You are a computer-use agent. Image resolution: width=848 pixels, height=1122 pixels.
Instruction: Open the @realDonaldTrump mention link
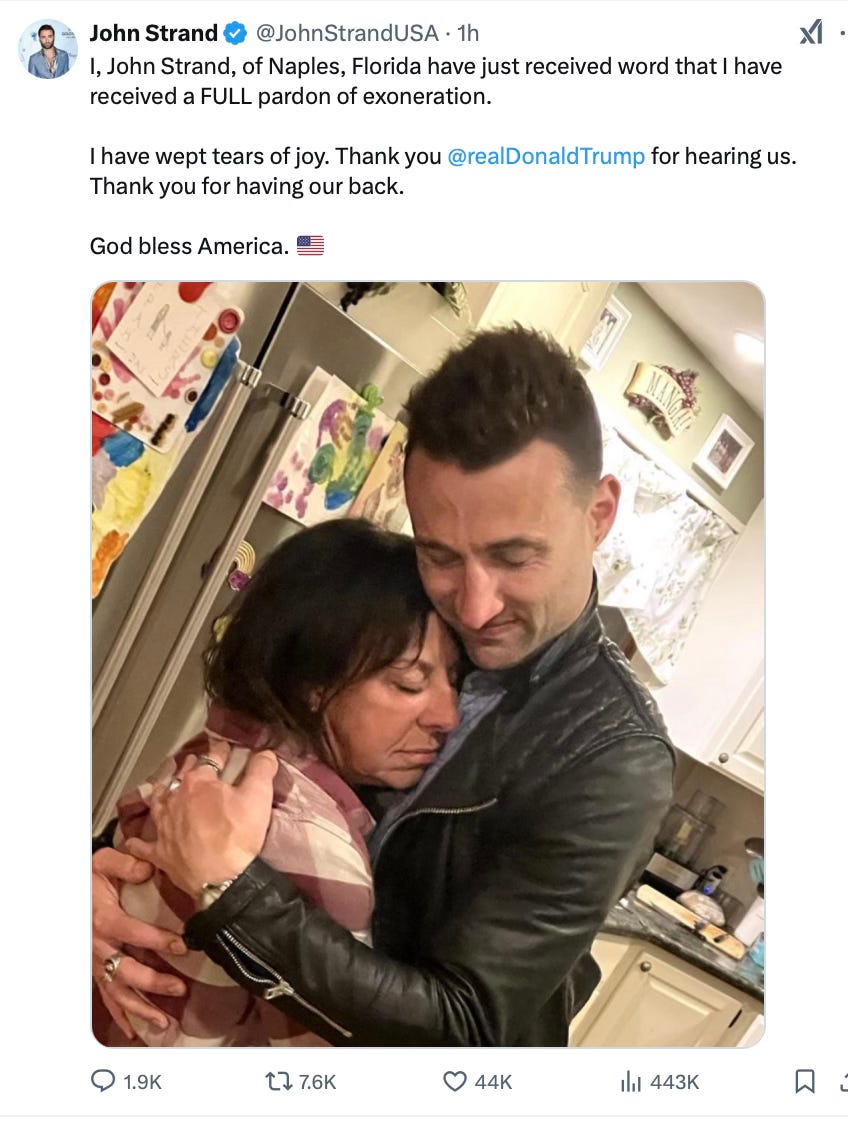tap(545, 156)
